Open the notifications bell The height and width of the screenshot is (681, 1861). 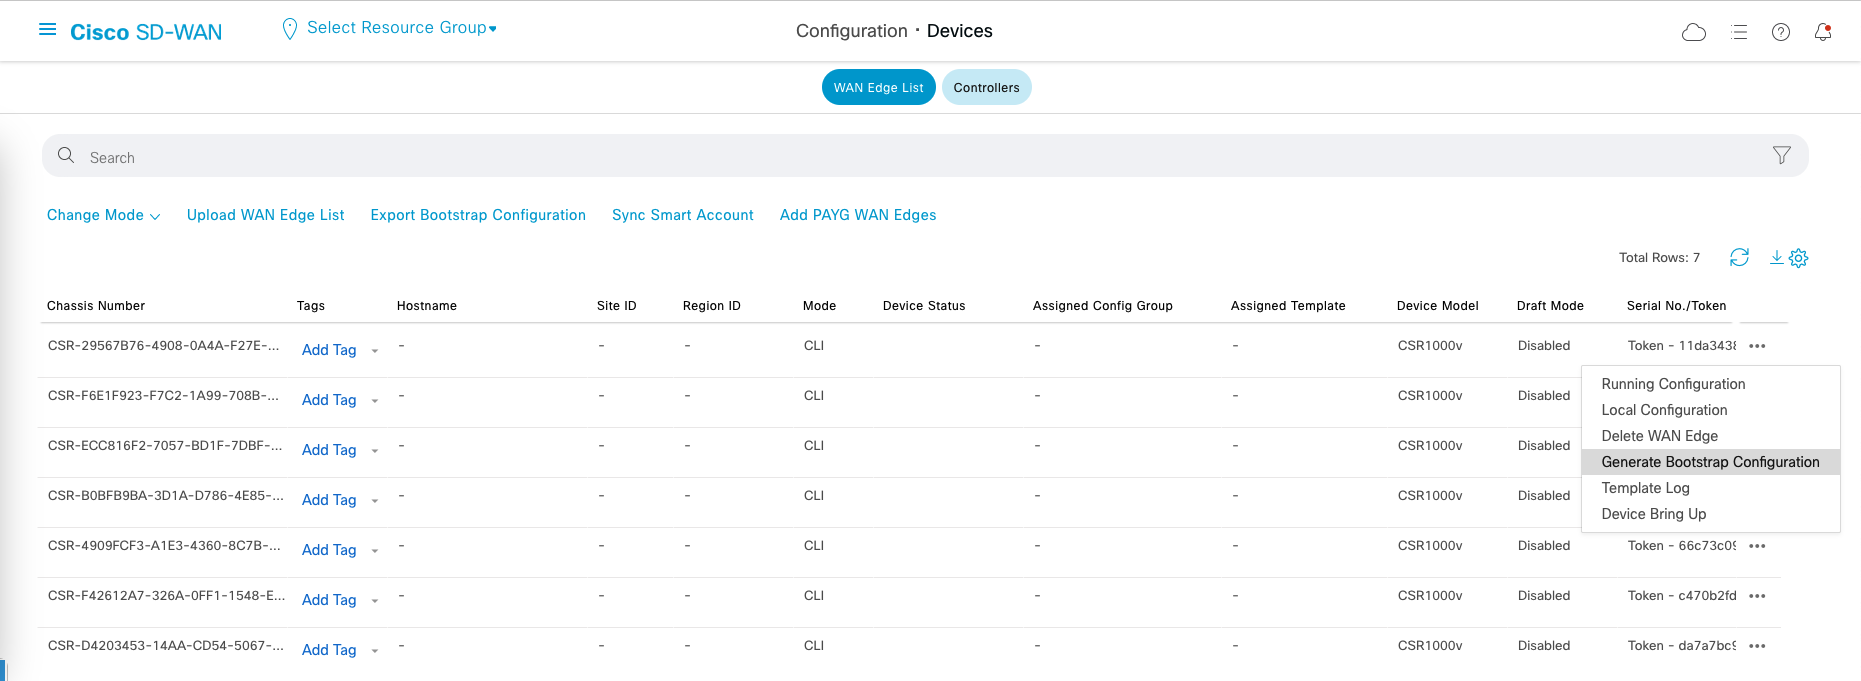1822,32
